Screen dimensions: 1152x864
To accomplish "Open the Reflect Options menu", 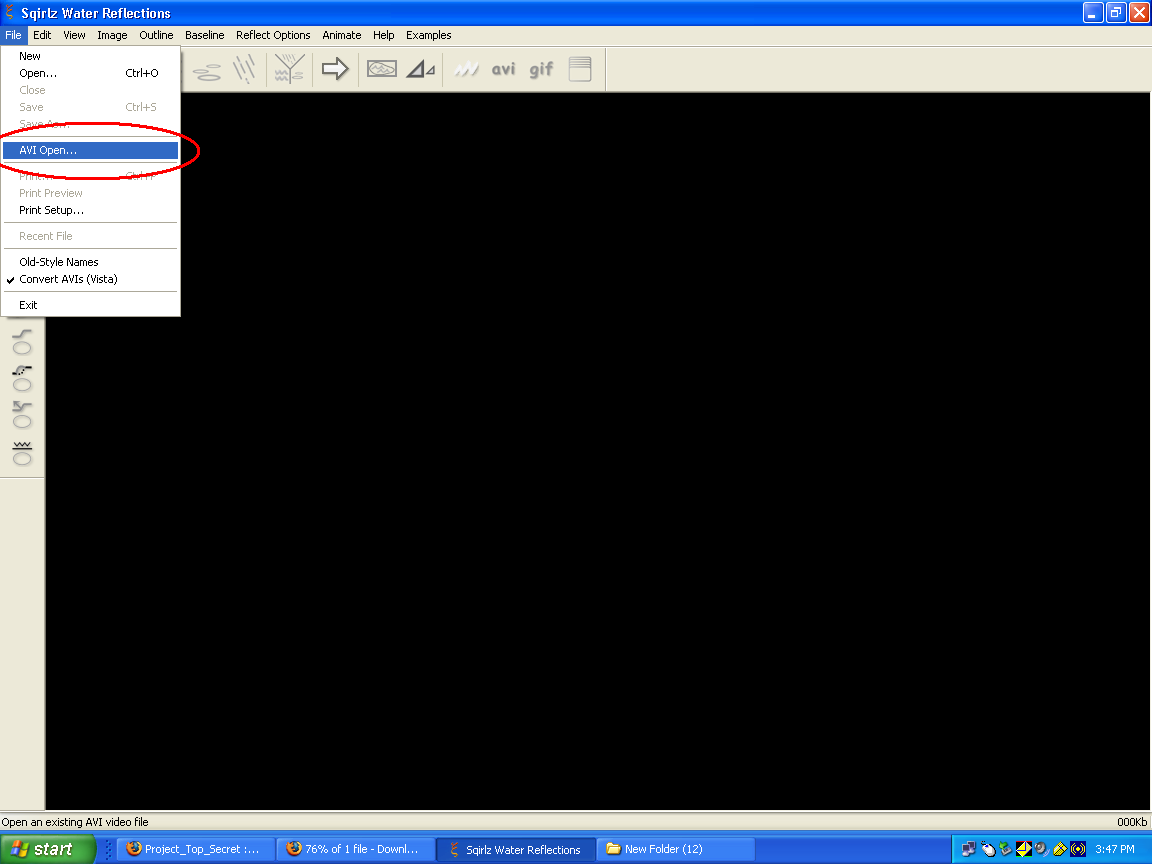I will 273,35.
